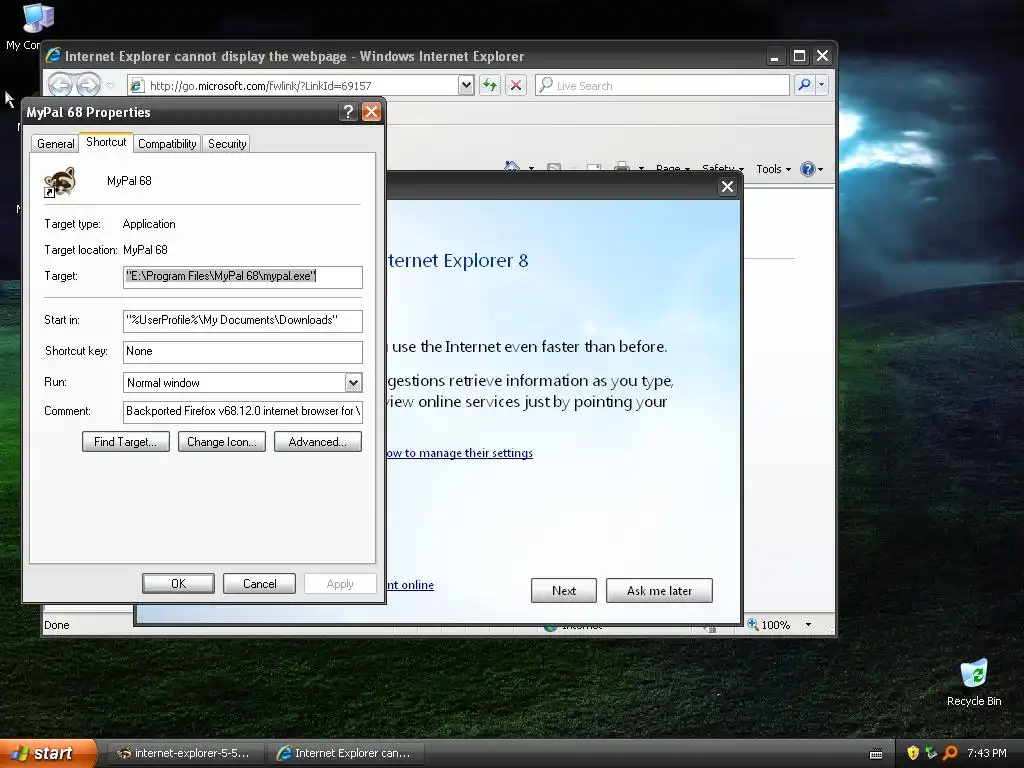Click the Comment text field

click(242, 411)
